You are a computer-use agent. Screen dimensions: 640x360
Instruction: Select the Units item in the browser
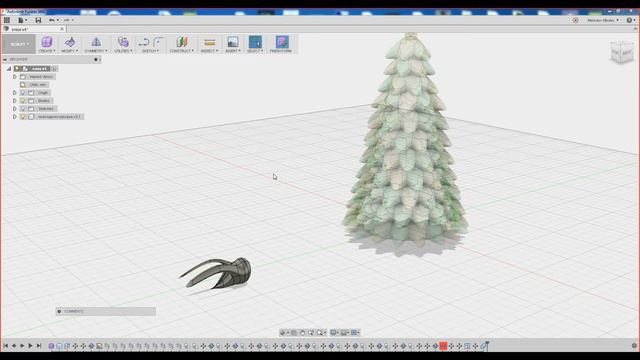point(38,84)
